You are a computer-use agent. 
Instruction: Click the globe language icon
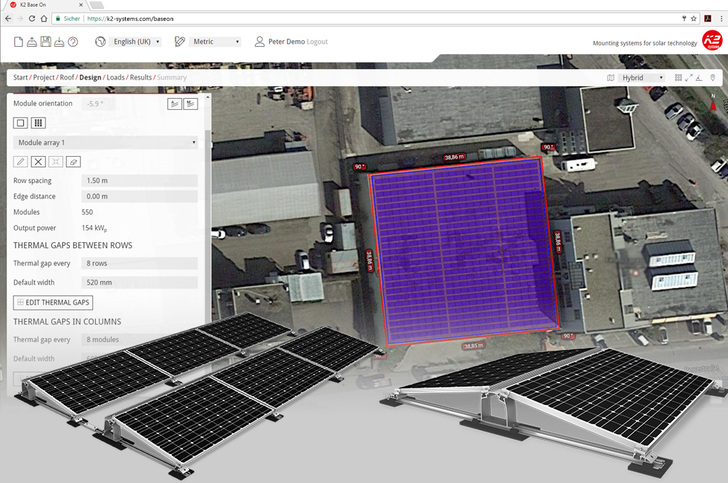[x=100, y=42]
